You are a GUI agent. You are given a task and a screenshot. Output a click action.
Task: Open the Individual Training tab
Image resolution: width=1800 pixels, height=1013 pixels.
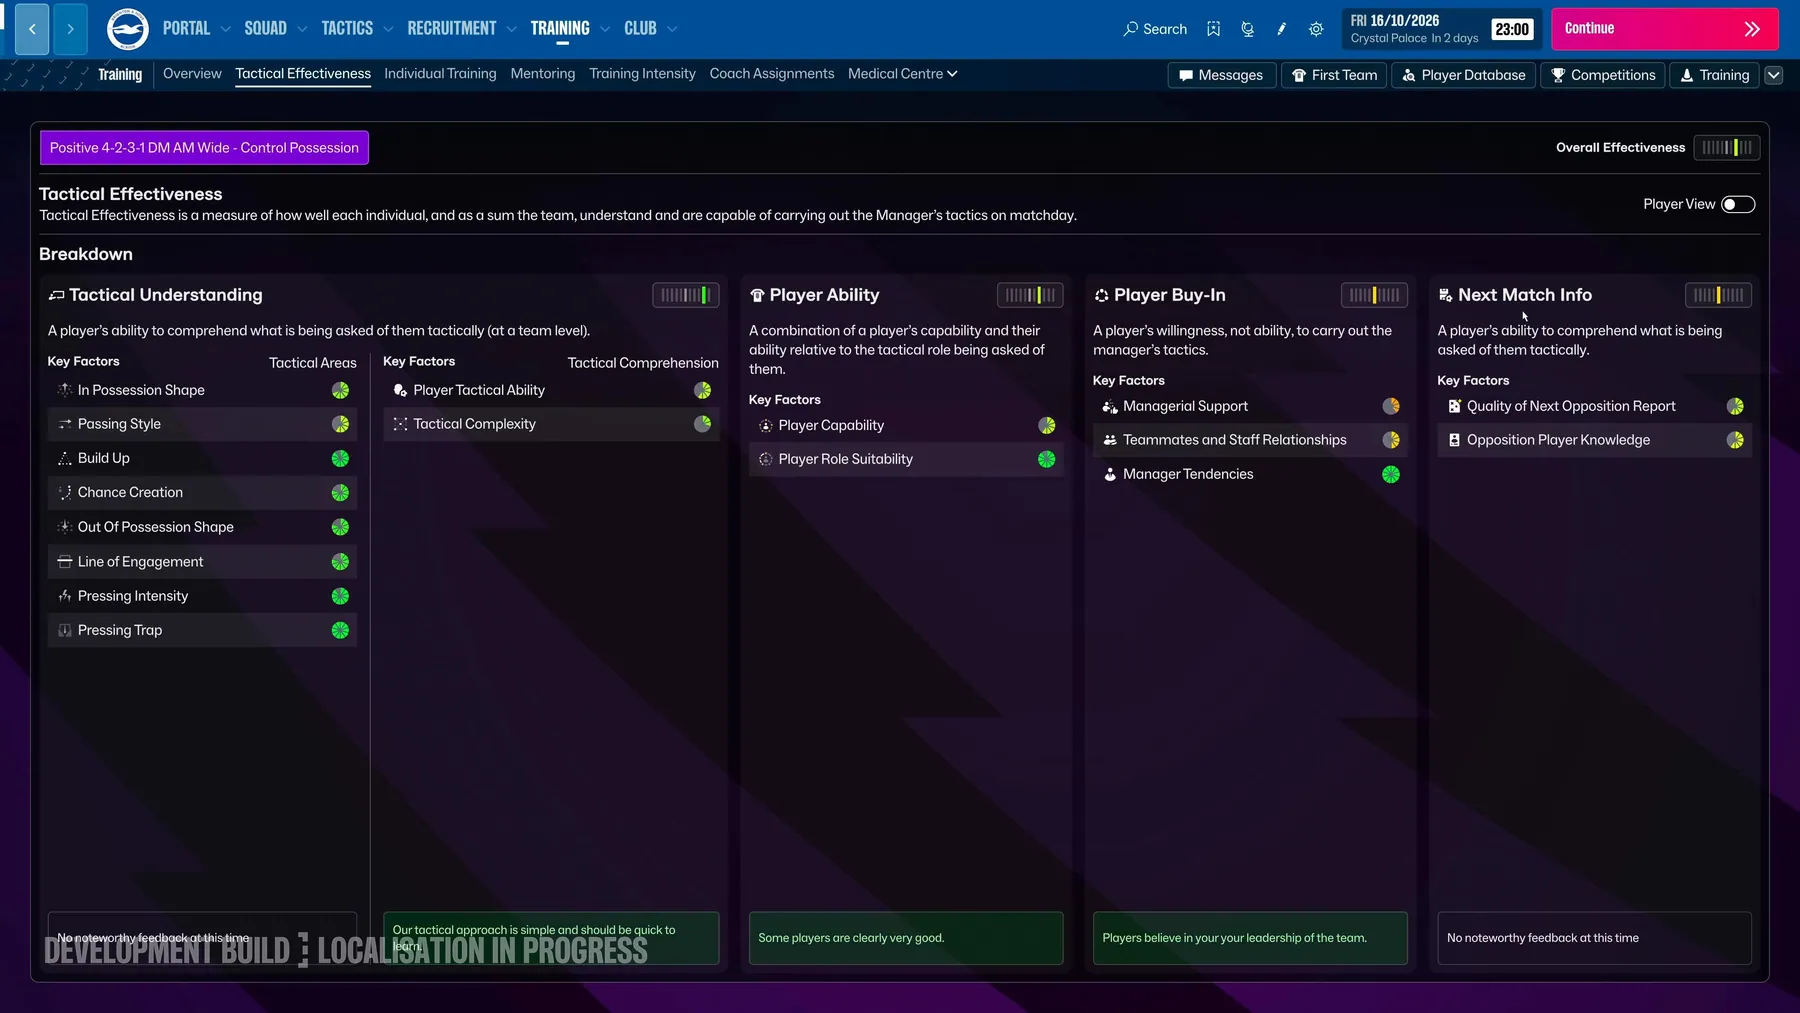pos(440,74)
